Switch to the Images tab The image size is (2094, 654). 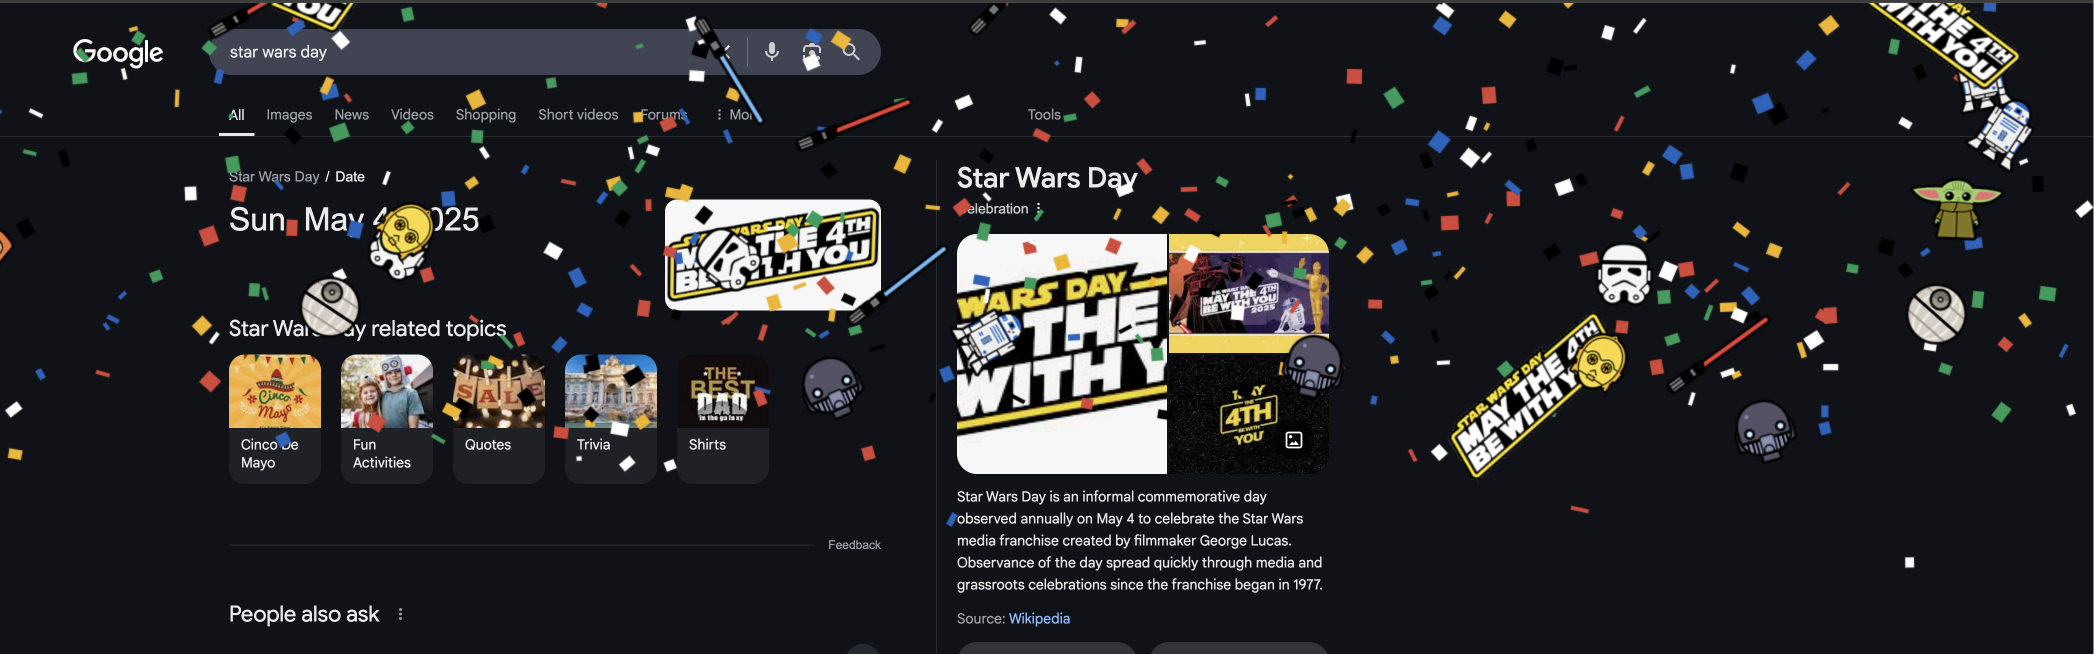(x=289, y=115)
